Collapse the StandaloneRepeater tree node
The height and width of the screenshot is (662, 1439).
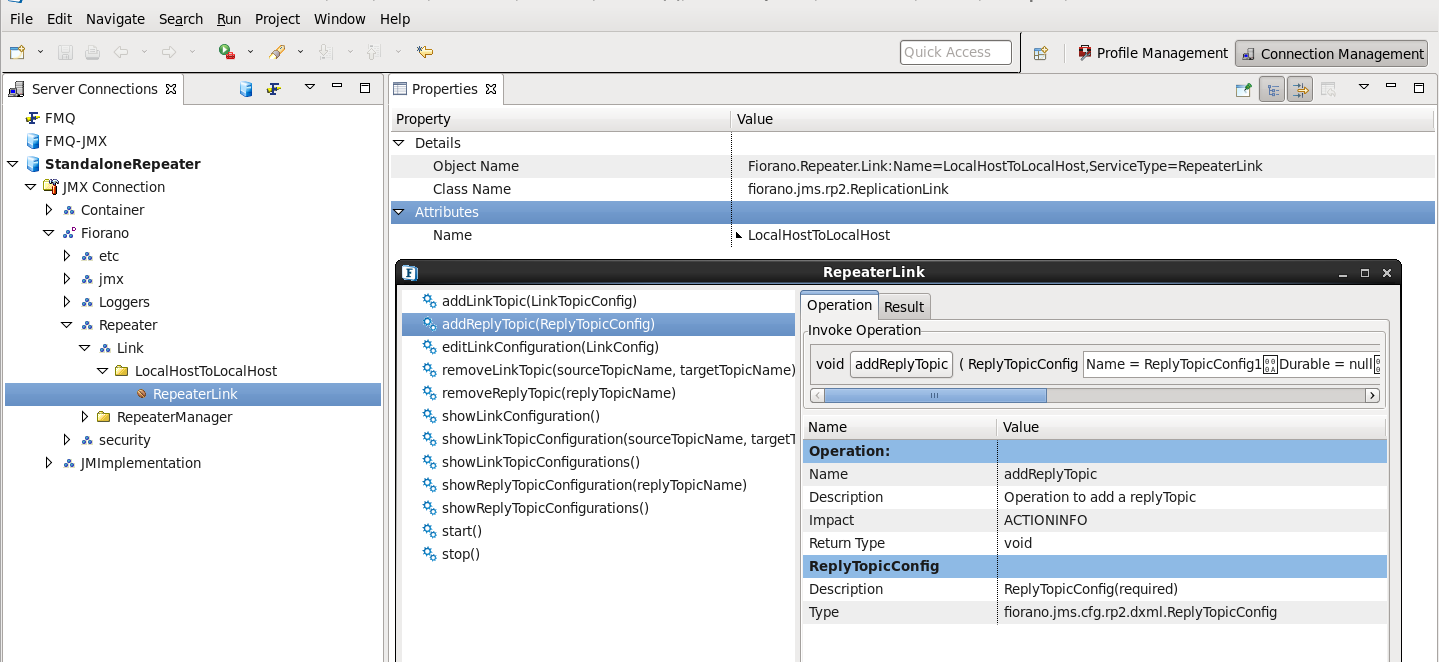12,164
